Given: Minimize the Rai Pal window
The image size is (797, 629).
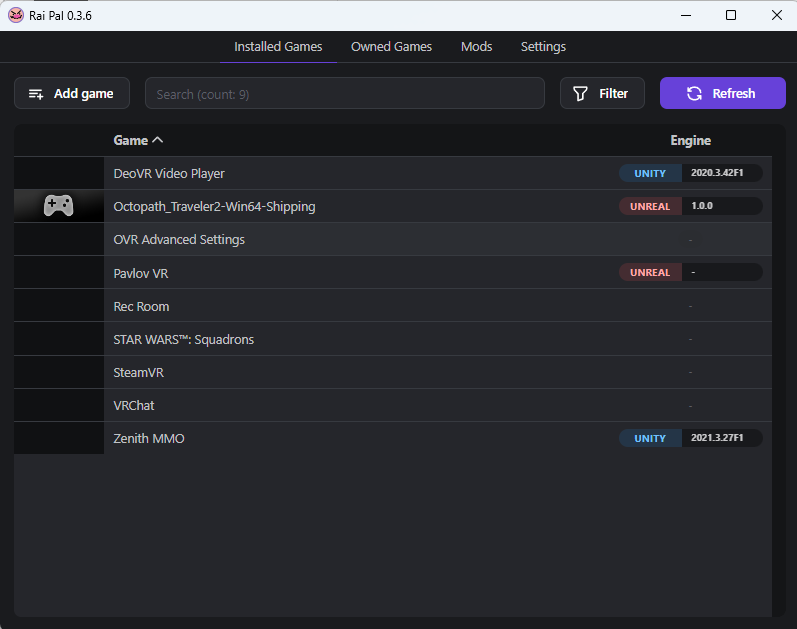Looking at the screenshot, I should click(x=686, y=15).
